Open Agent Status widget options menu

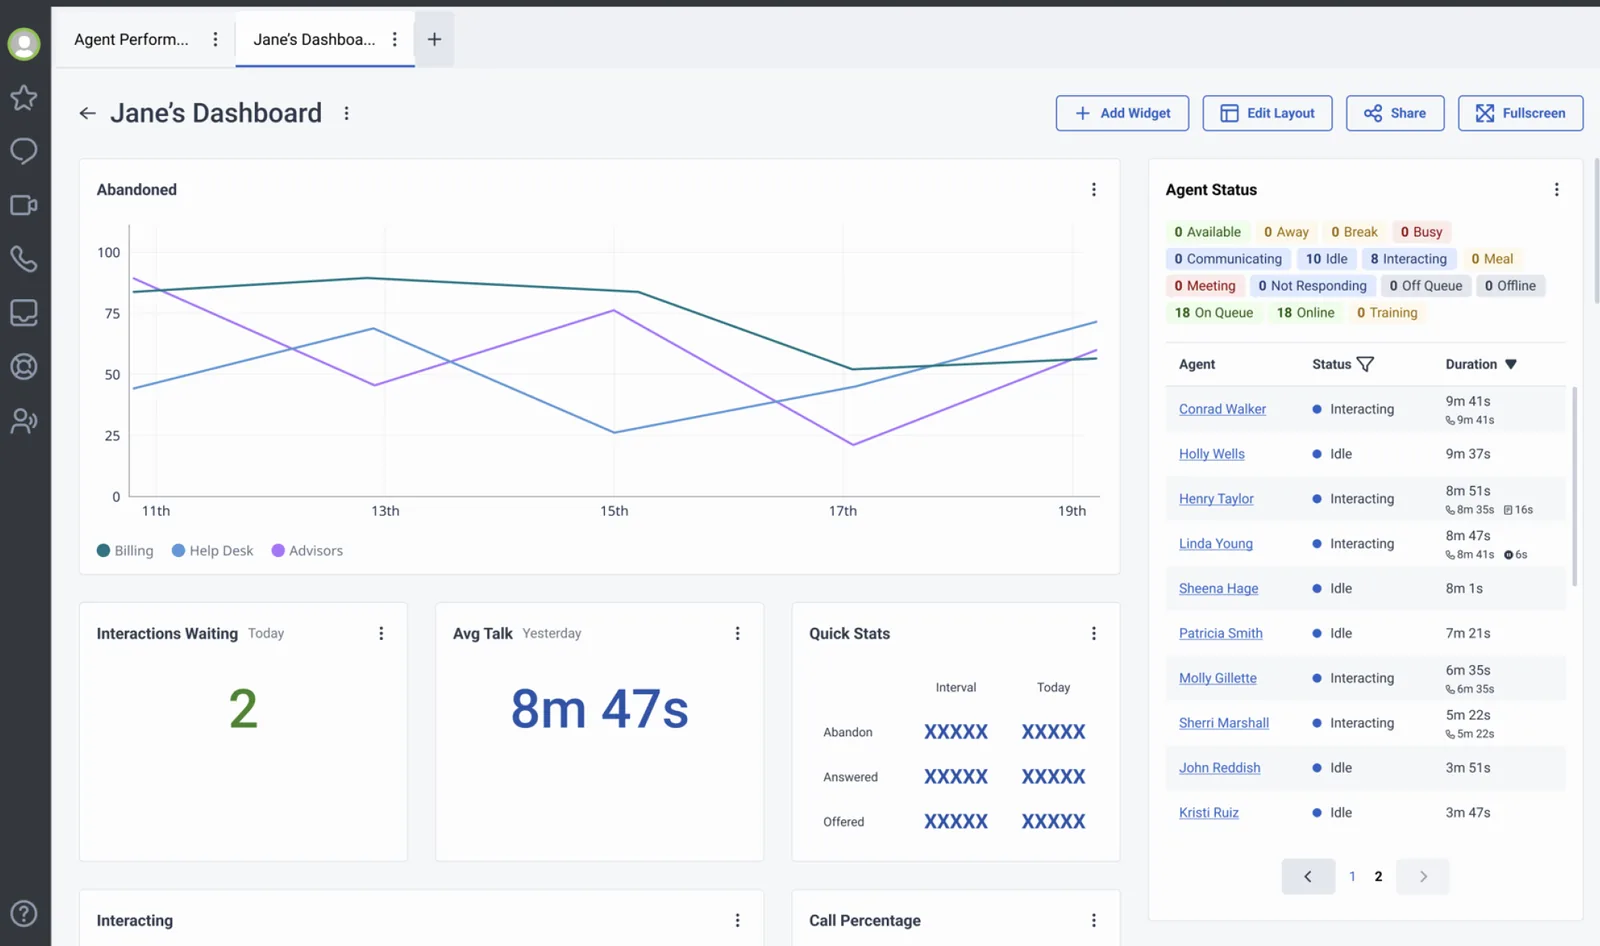pos(1557,190)
